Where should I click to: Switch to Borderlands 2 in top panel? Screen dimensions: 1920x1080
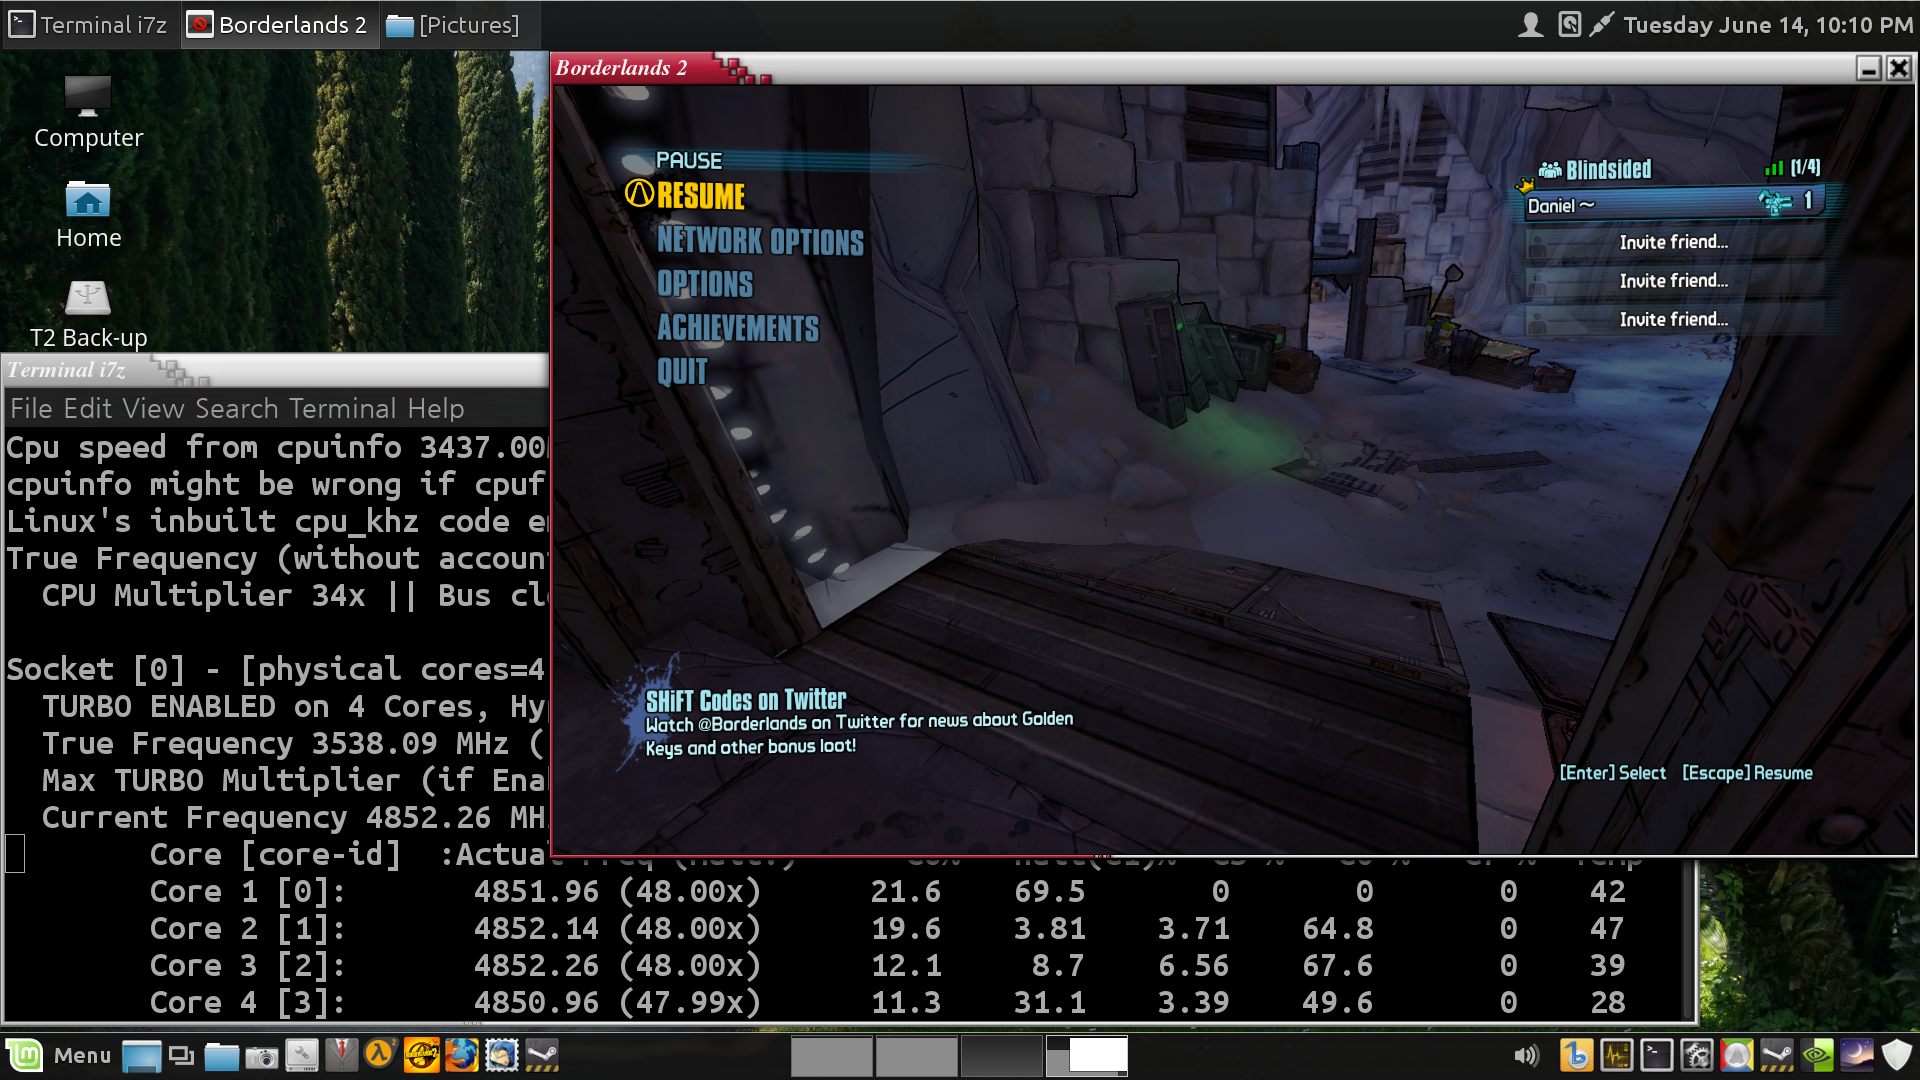coord(280,25)
